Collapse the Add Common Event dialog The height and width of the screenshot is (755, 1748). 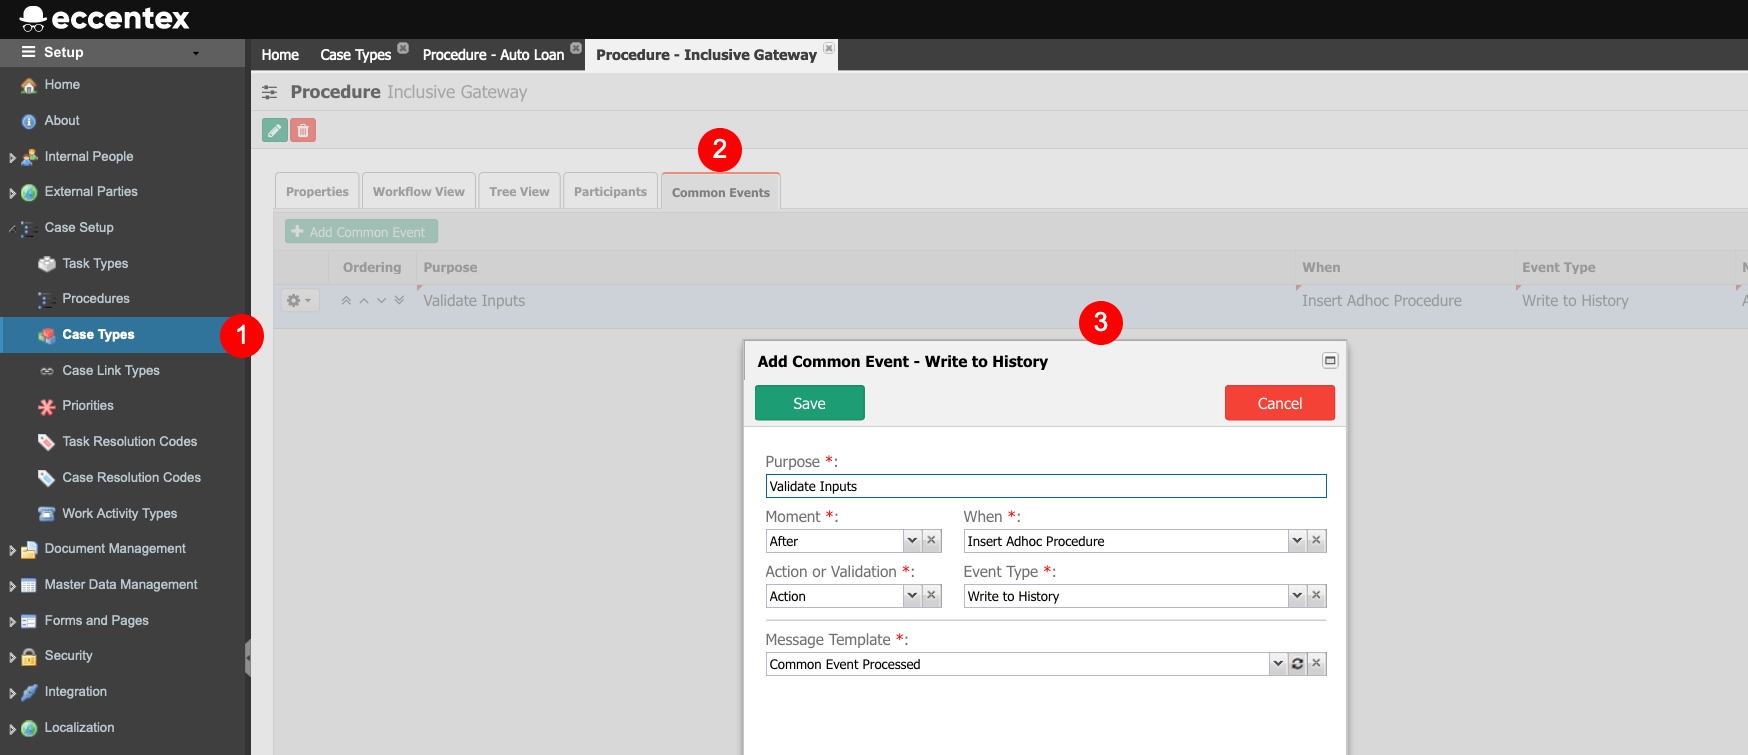(x=1330, y=361)
